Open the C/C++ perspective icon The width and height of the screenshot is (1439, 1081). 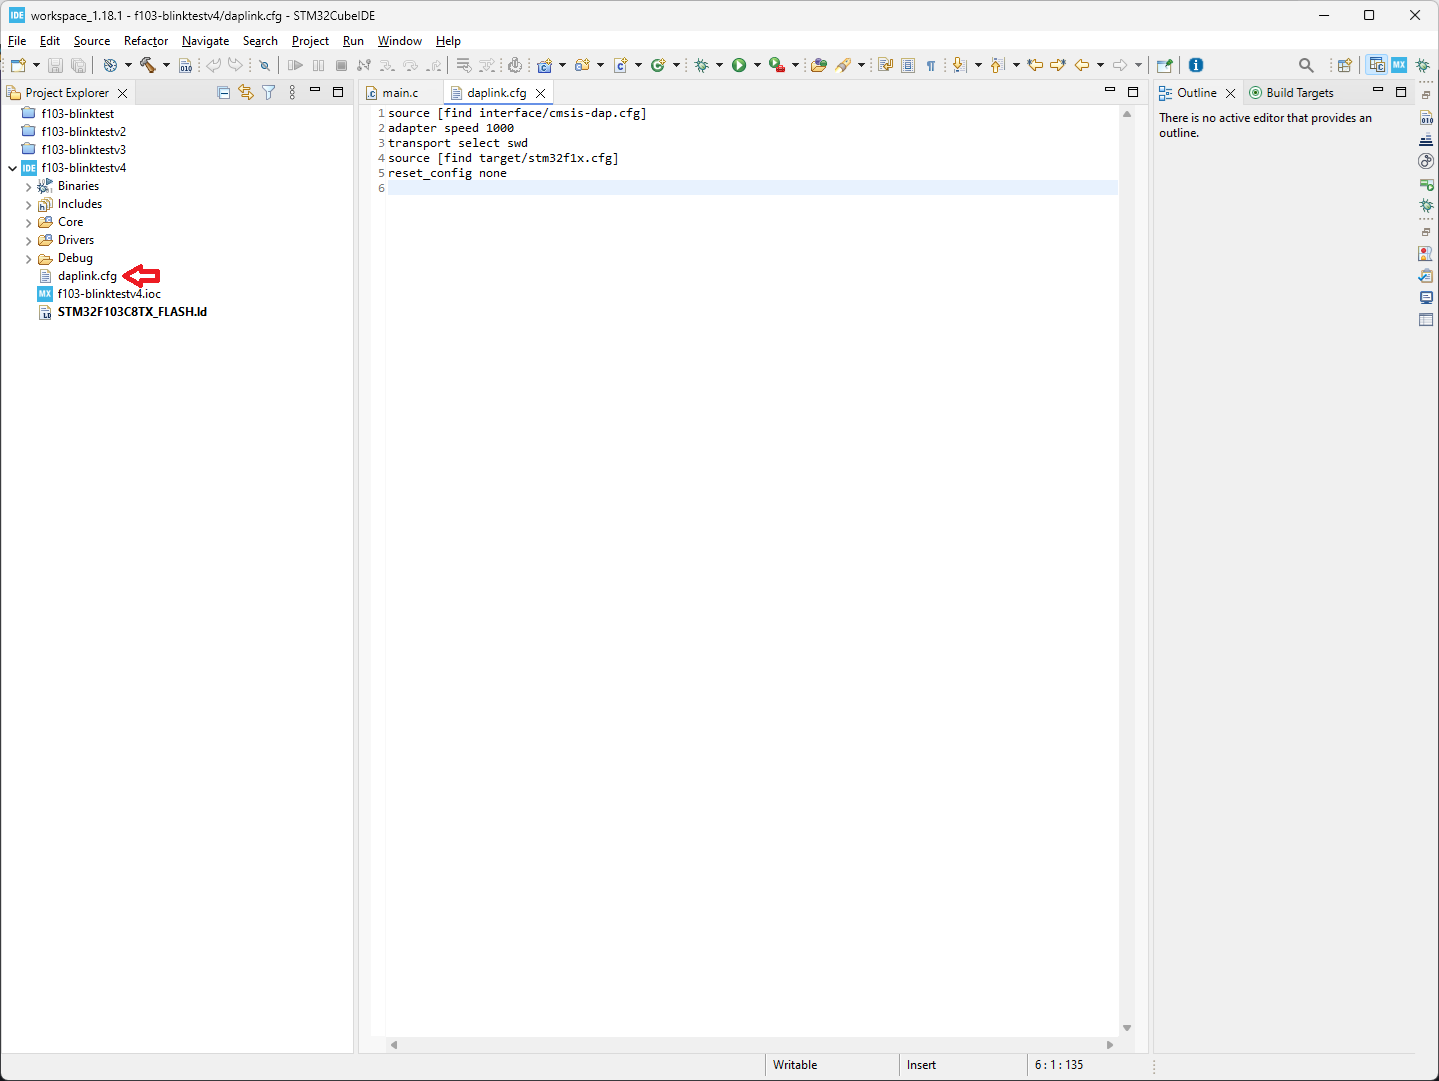pyautogui.click(x=1375, y=64)
